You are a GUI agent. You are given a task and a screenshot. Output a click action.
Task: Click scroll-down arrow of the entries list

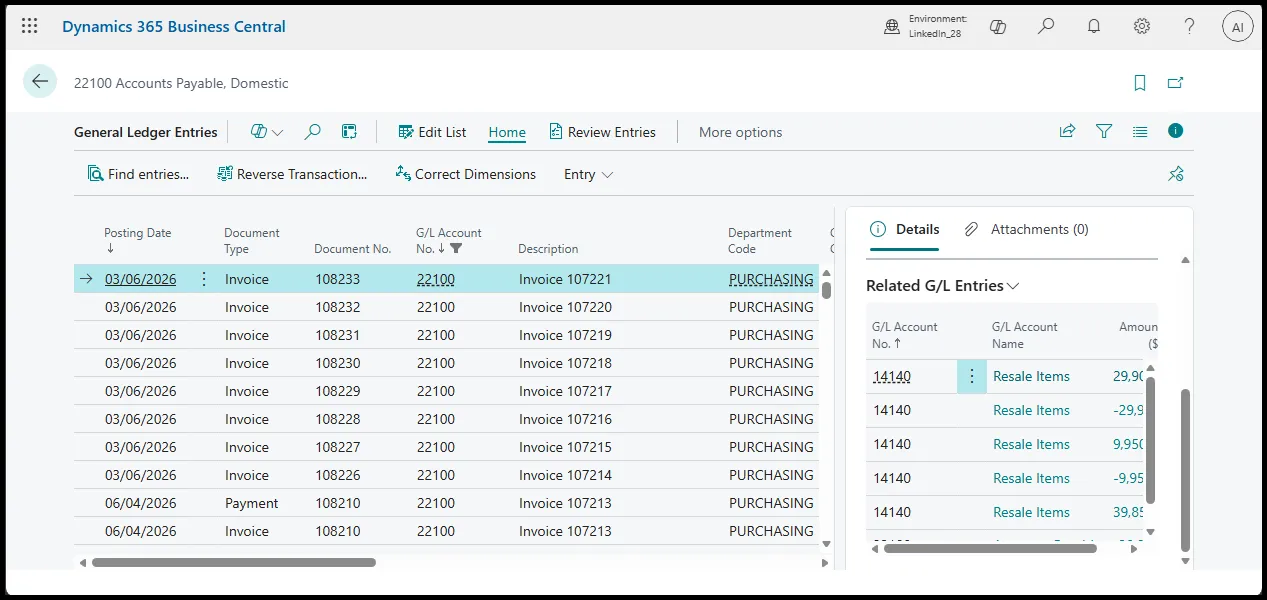coord(827,544)
